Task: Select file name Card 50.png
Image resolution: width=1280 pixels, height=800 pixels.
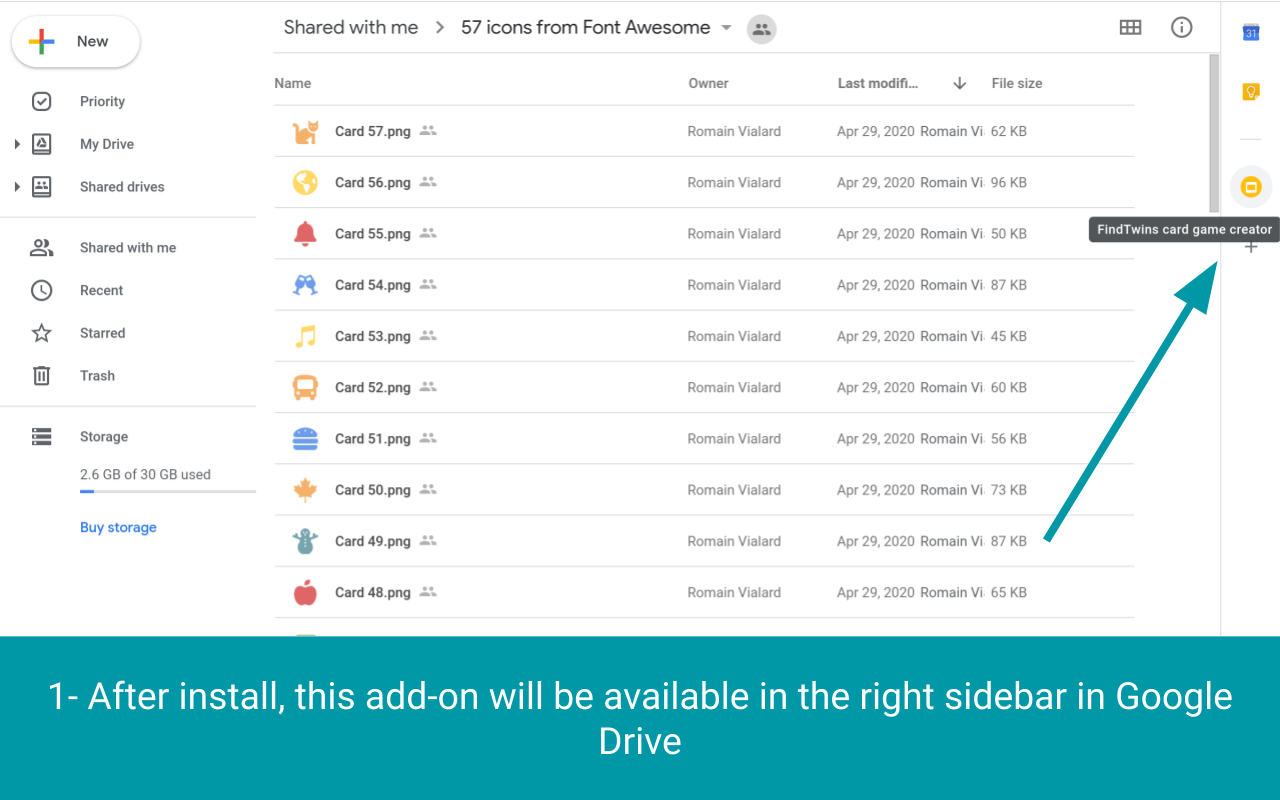Action: pos(373,490)
